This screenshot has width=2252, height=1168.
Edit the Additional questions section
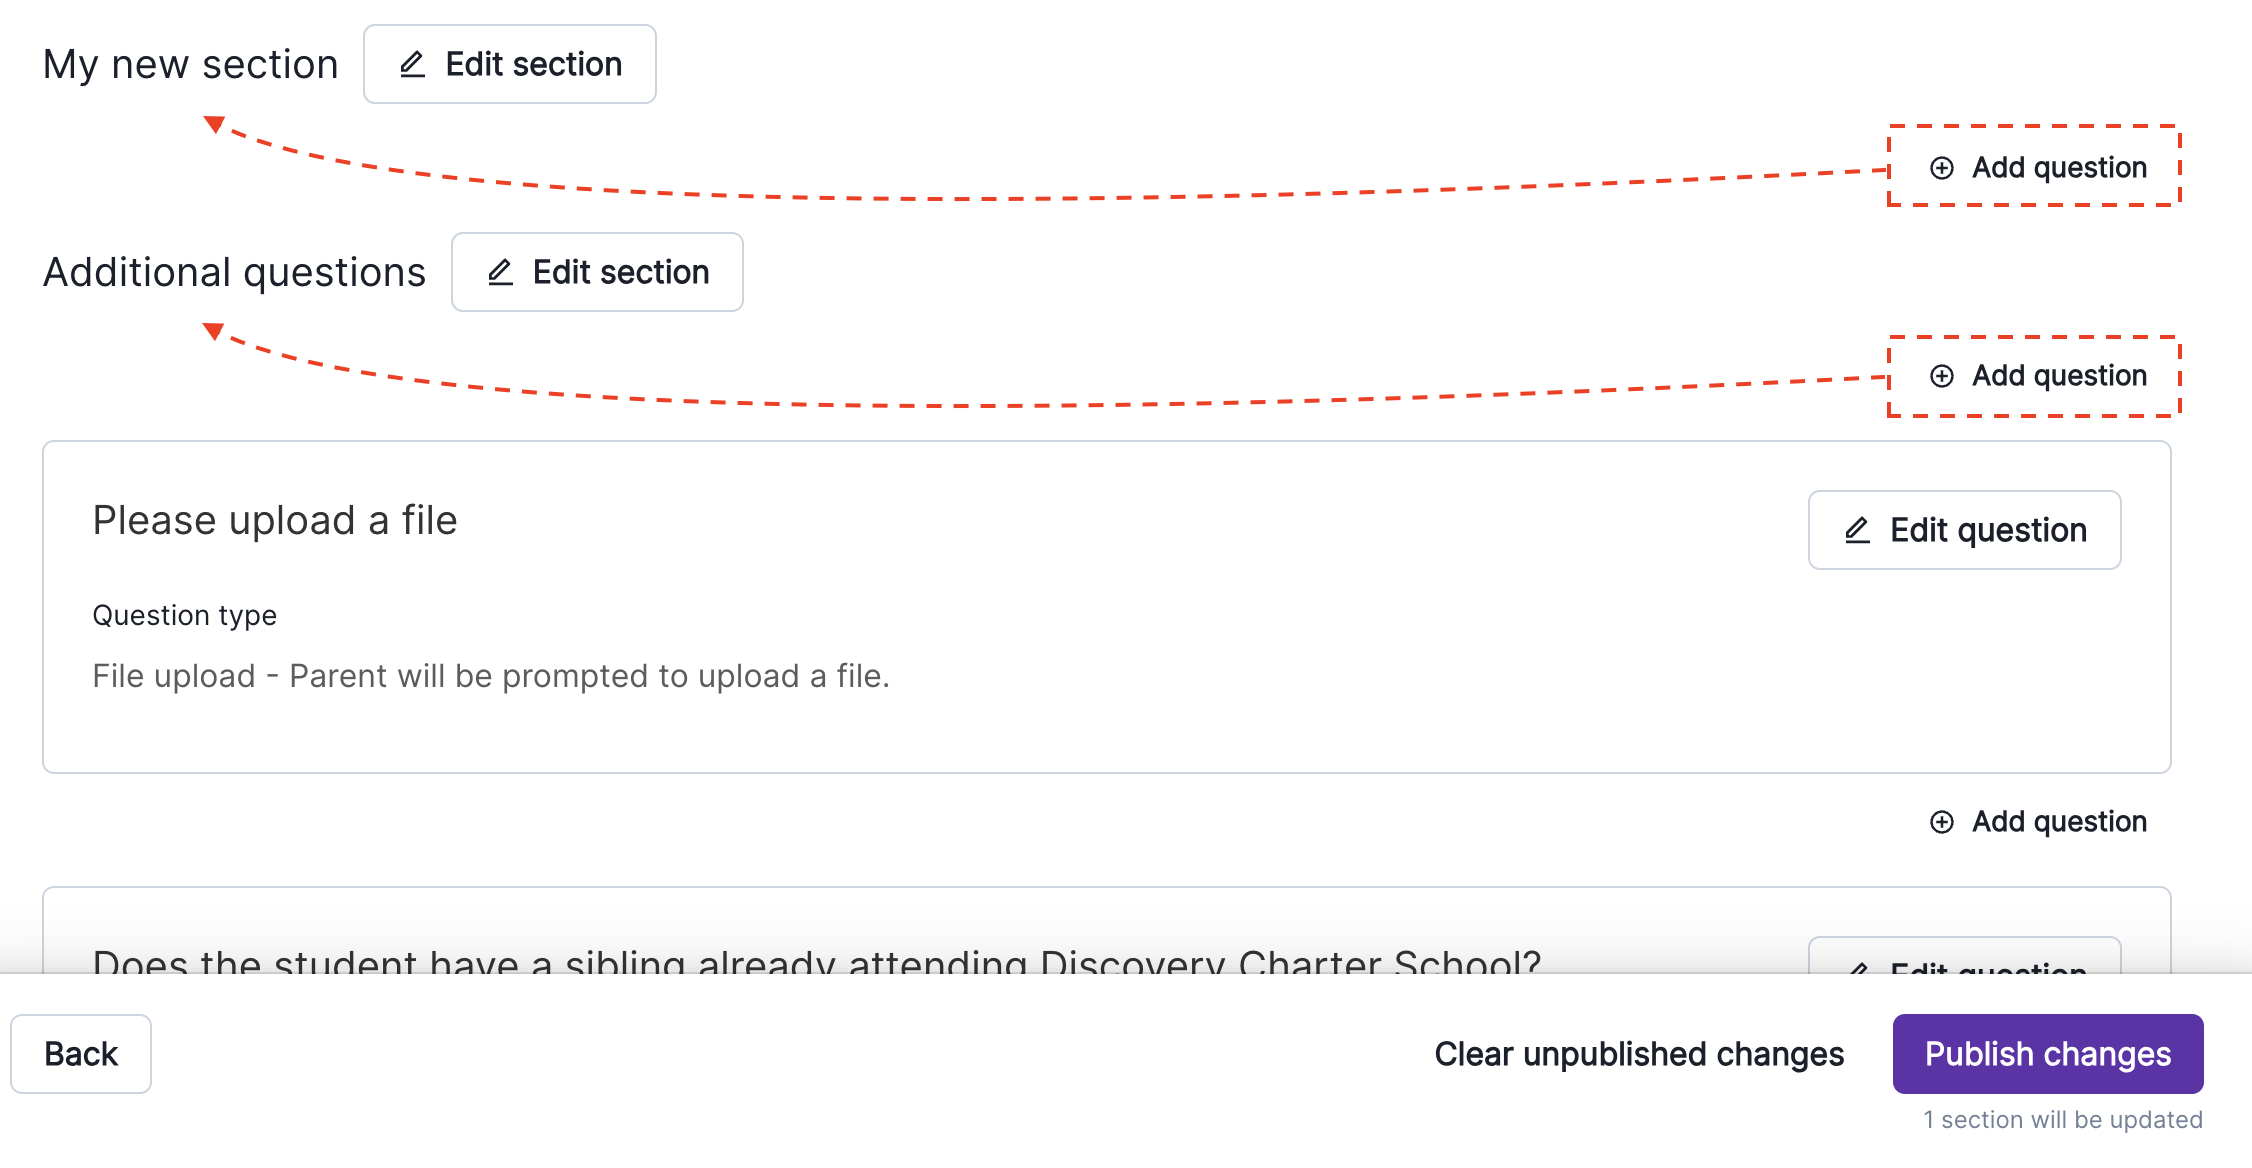(597, 272)
